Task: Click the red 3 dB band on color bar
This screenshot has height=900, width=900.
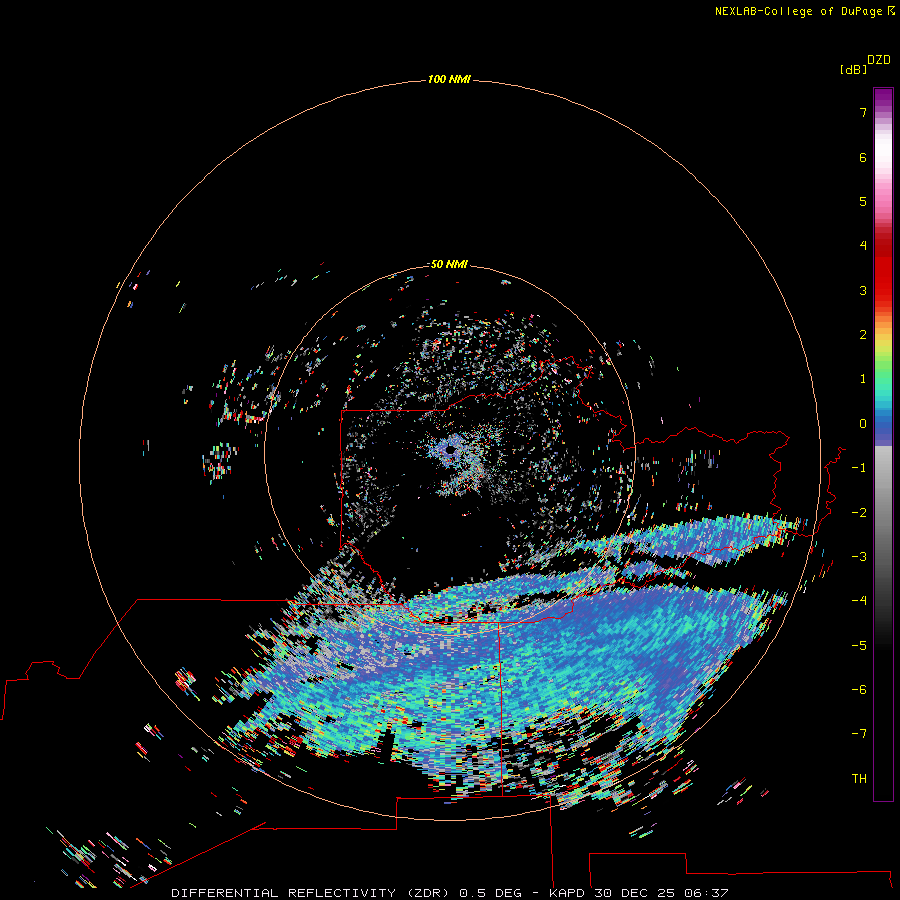Action: pyautogui.click(x=883, y=290)
